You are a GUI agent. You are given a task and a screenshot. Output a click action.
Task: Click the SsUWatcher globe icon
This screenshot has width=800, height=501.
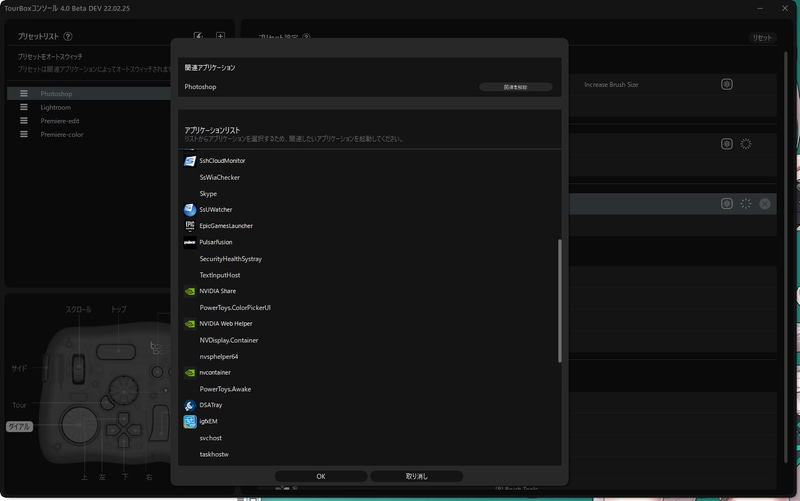pyautogui.click(x=190, y=210)
